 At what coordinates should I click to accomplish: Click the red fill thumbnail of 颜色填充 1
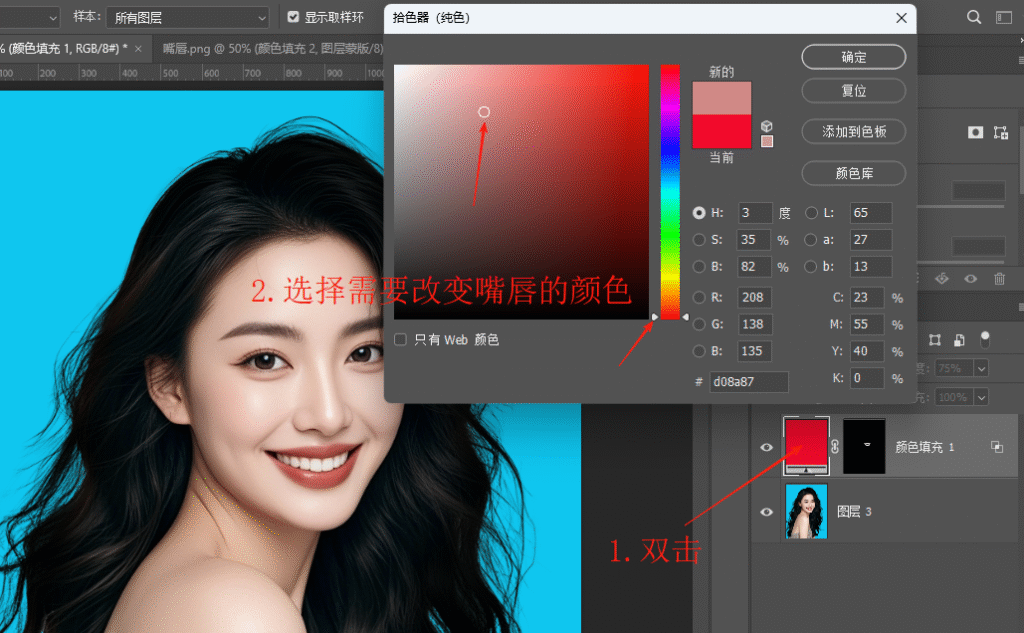click(x=806, y=446)
